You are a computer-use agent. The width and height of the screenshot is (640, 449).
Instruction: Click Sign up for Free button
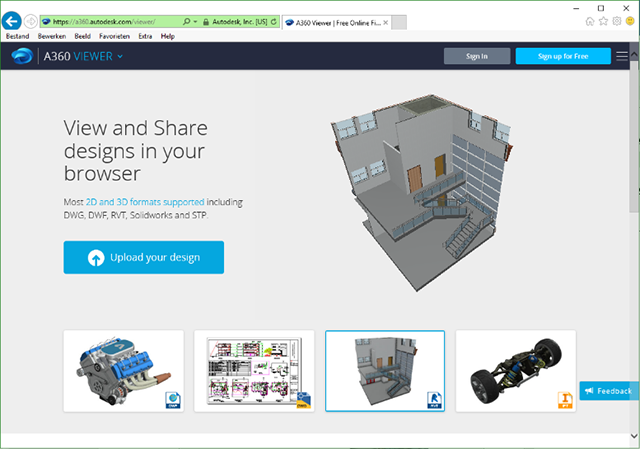tap(563, 56)
